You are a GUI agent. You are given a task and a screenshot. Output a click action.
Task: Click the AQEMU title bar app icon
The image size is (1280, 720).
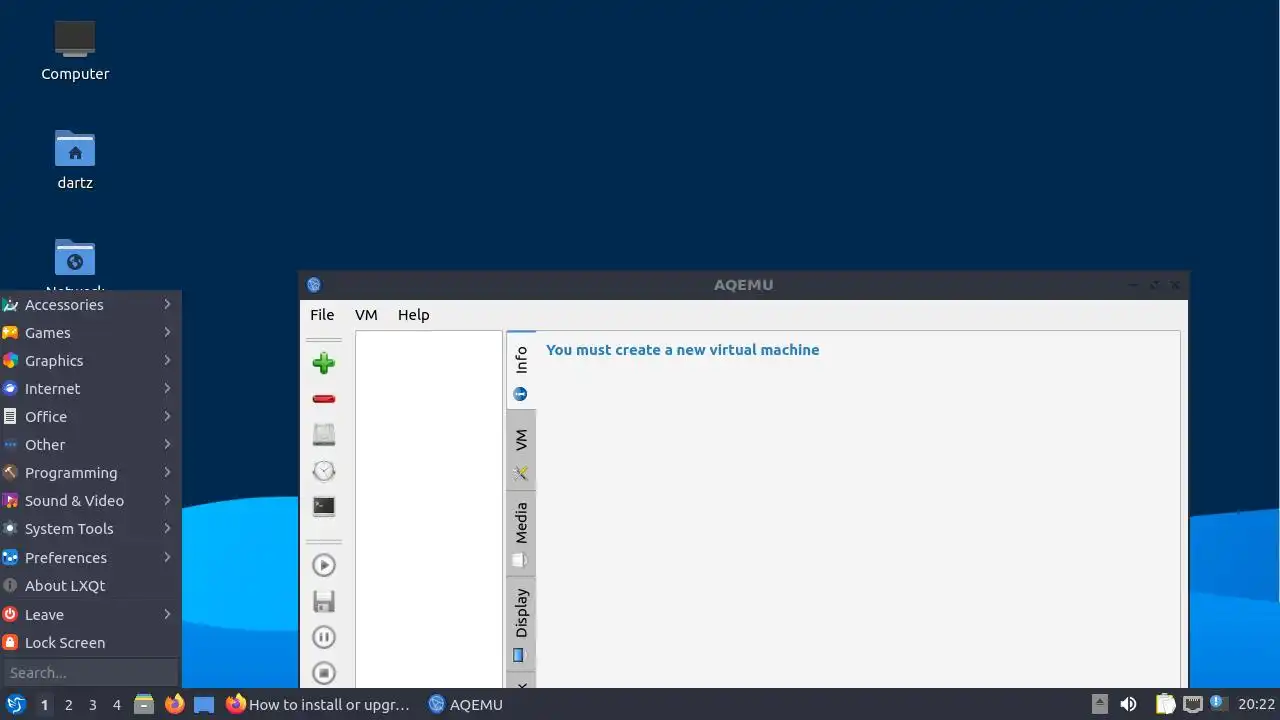314,285
